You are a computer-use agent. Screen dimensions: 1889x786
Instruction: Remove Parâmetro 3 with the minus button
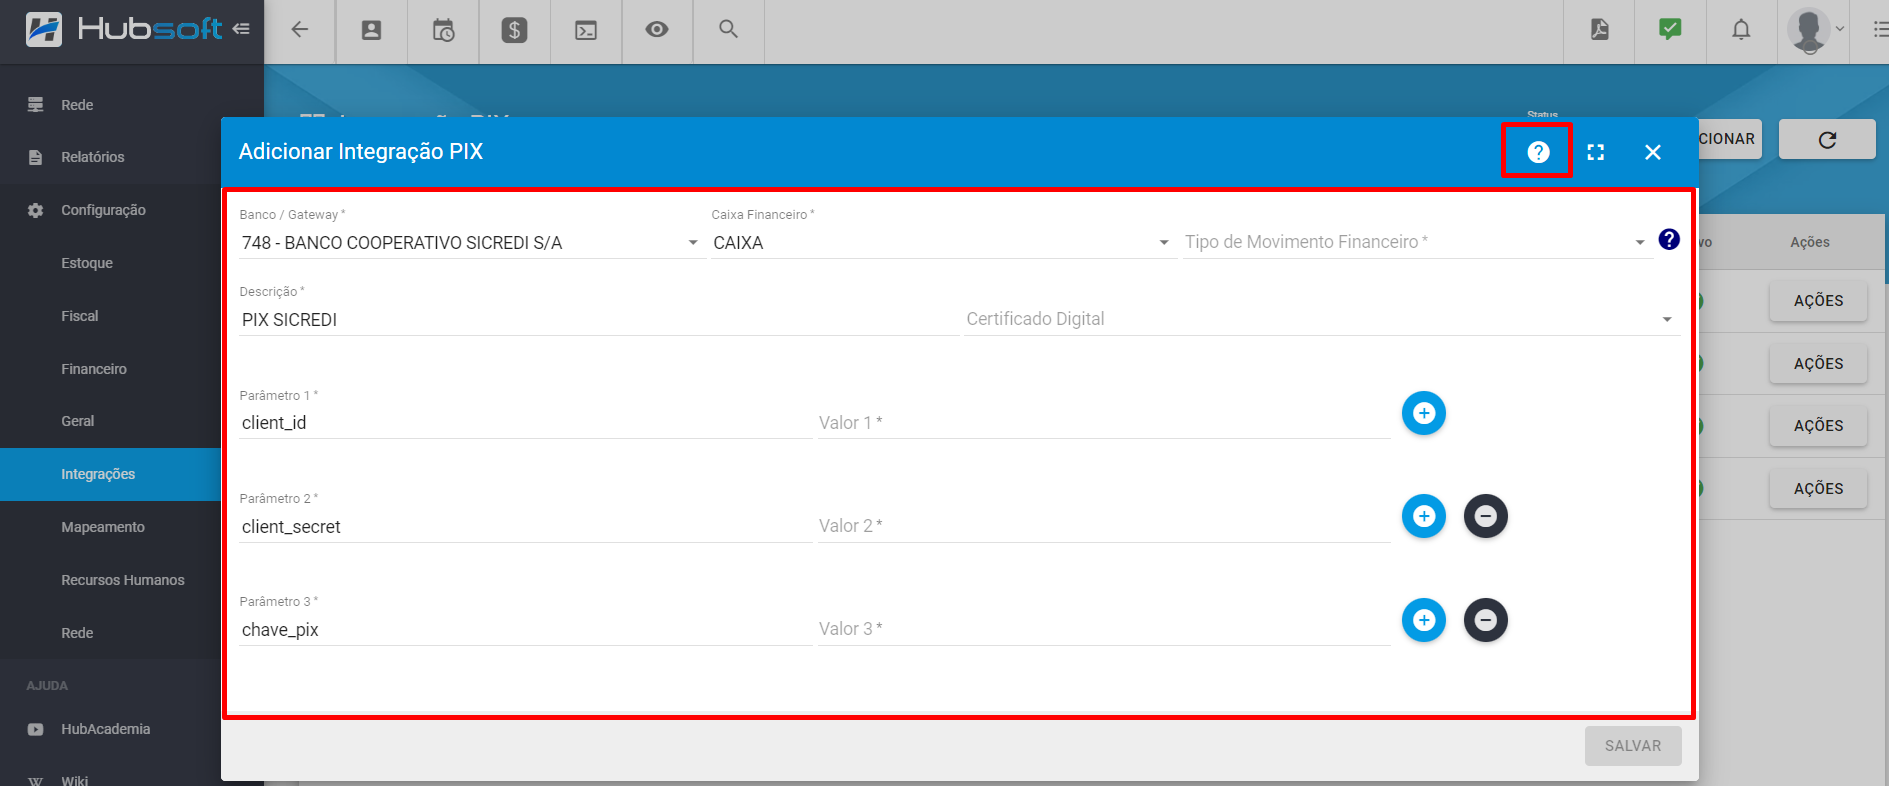click(x=1486, y=620)
